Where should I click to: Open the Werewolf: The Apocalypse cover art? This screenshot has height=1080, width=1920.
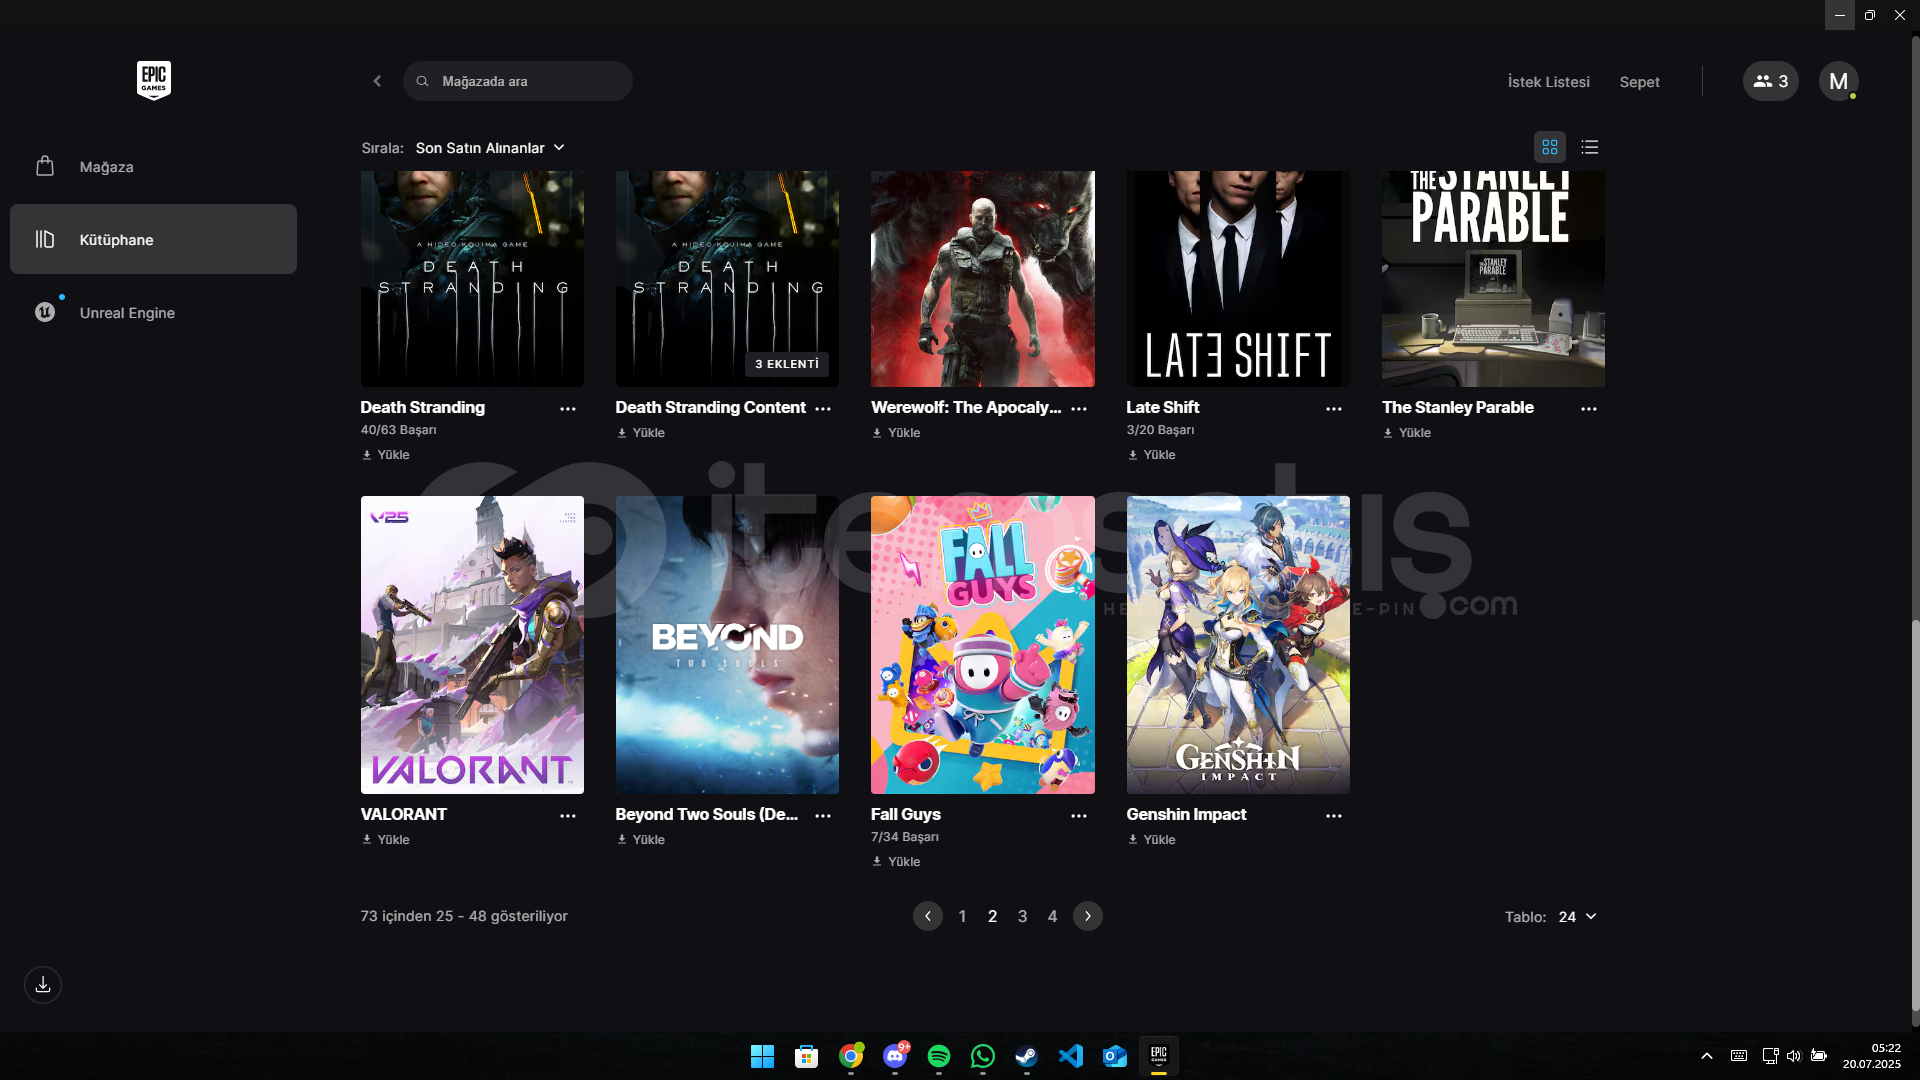[983, 279]
